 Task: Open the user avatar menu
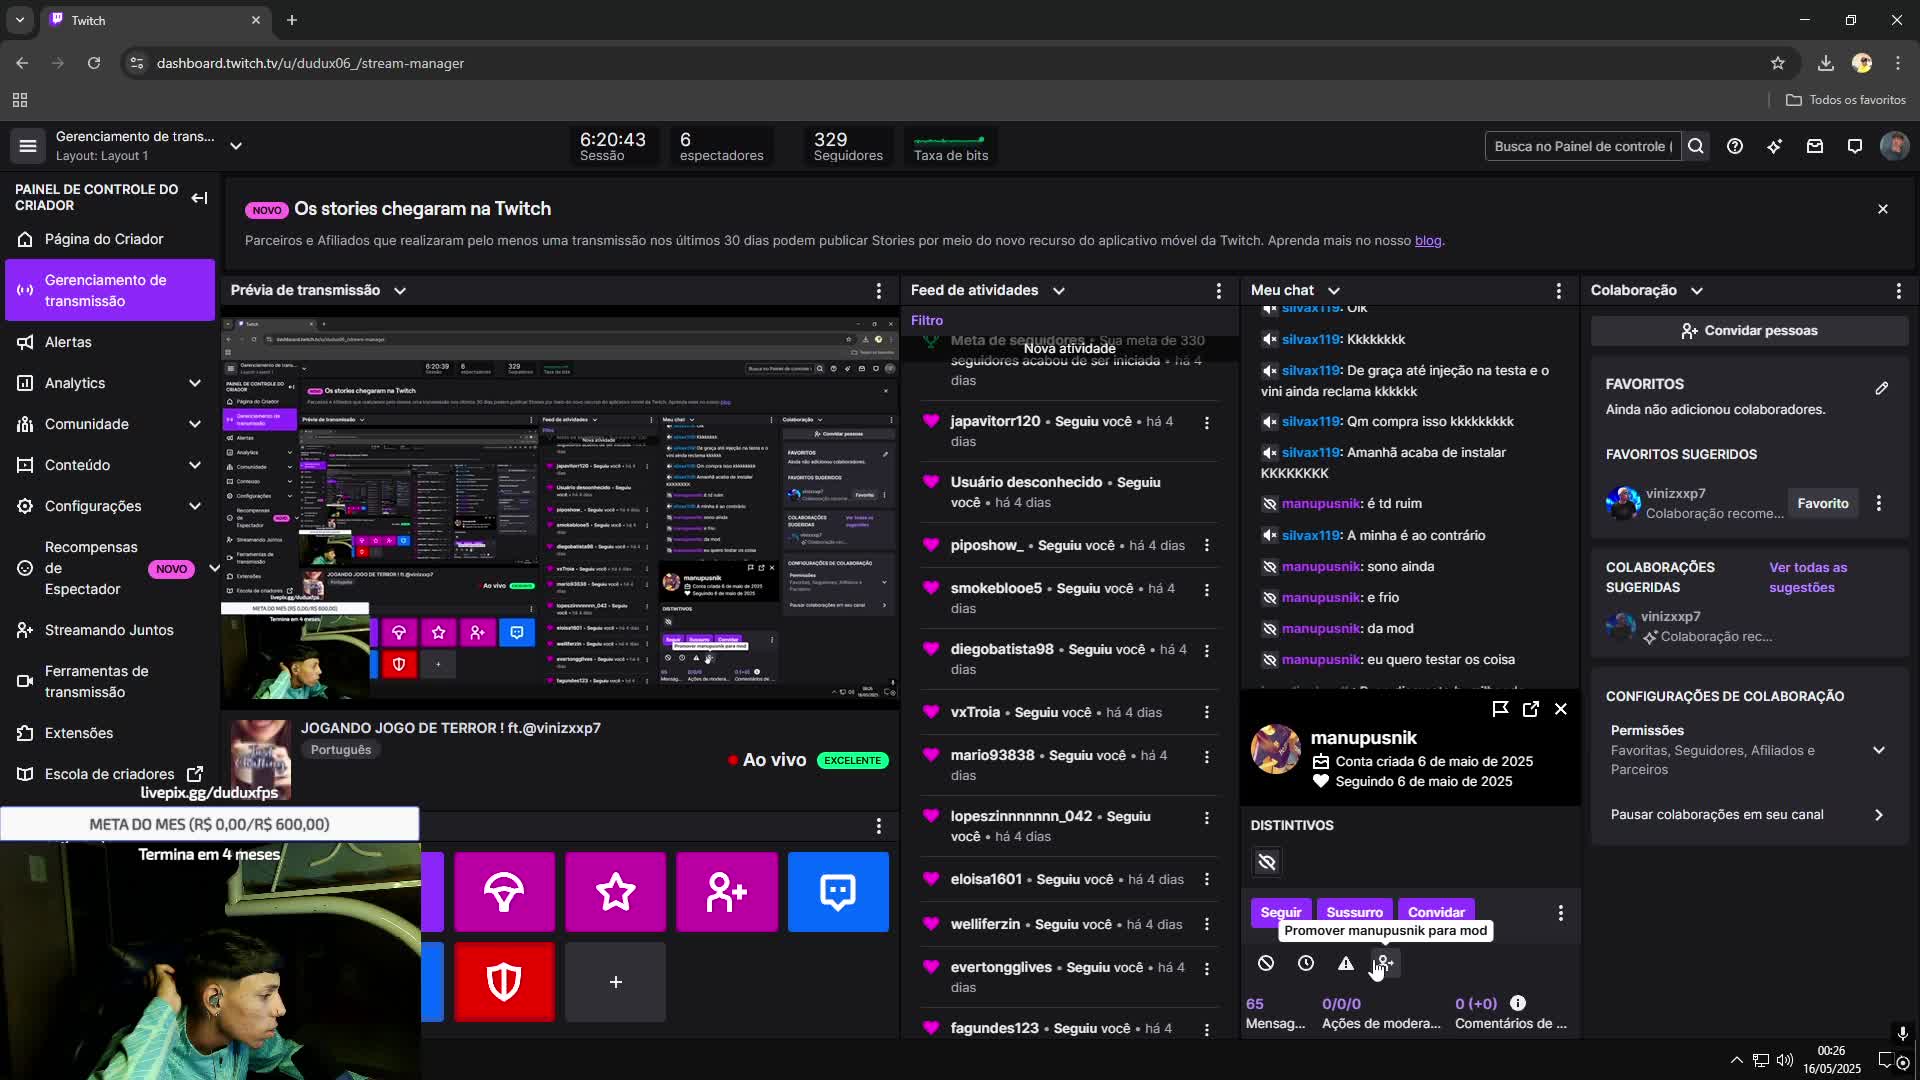click(x=1894, y=146)
